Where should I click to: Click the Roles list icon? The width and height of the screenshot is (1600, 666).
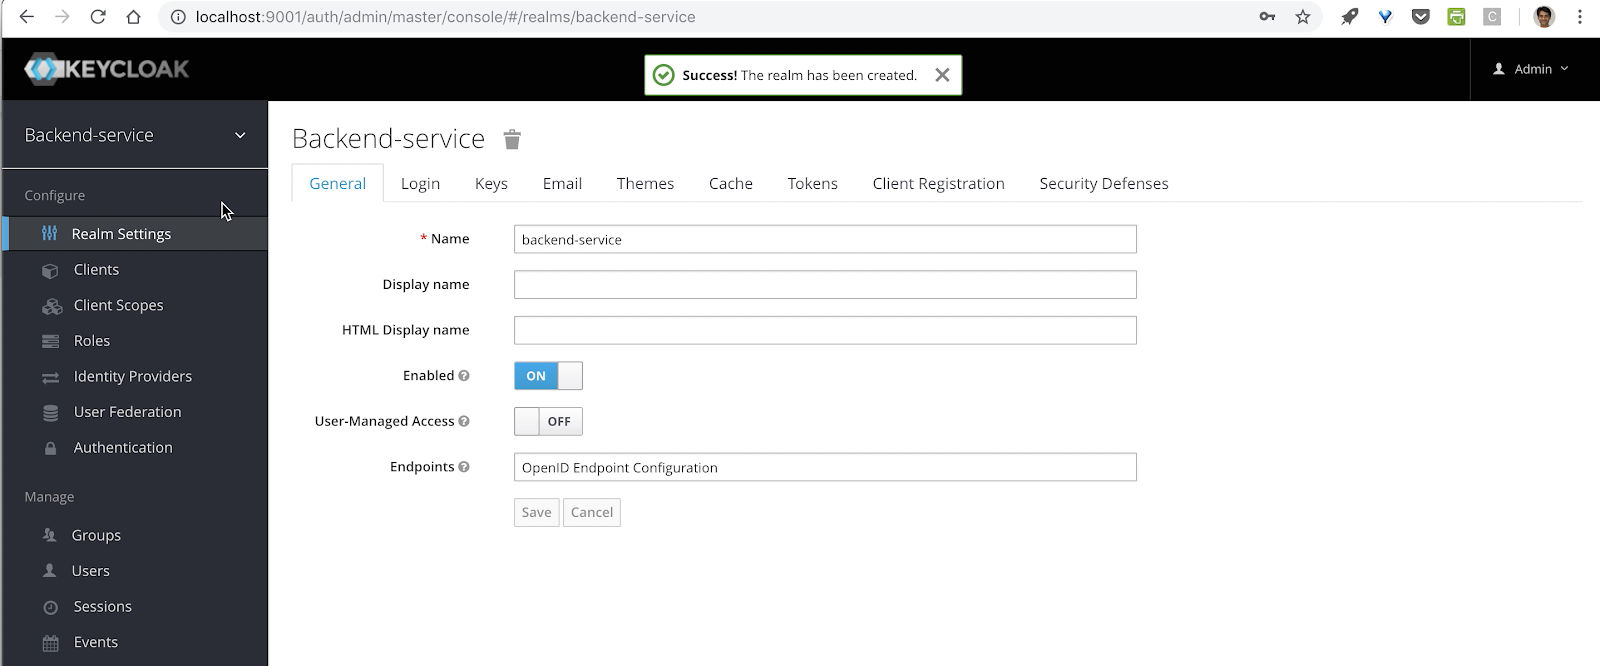(50, 342)
